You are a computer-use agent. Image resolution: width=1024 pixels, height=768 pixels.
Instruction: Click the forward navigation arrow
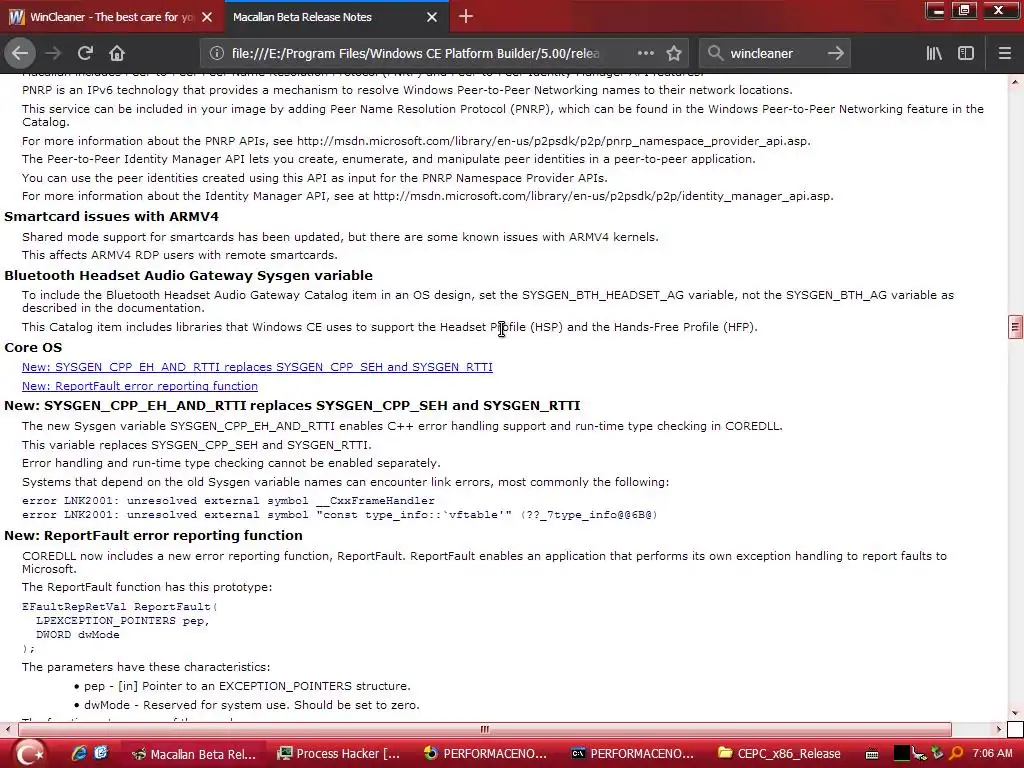tap(53, 54)
